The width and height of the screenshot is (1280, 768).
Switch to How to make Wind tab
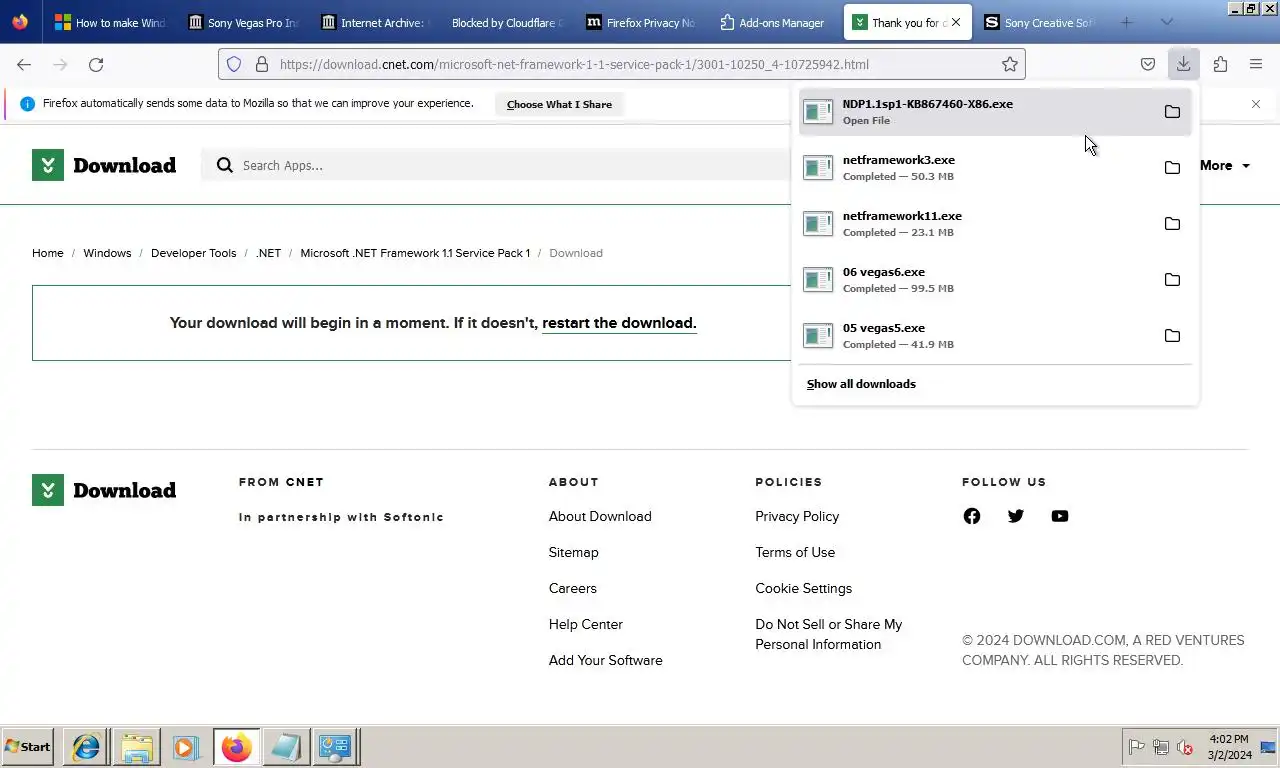click(110, 22)
